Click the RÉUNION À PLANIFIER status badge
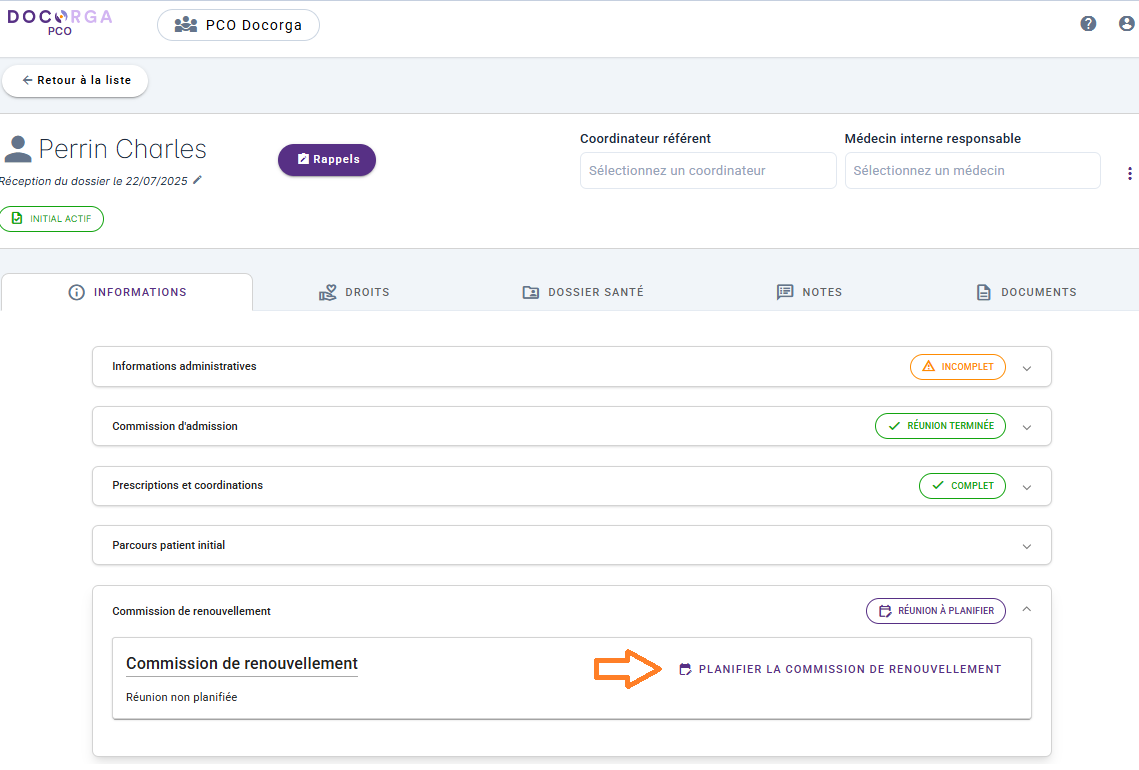 pos(935,611)
